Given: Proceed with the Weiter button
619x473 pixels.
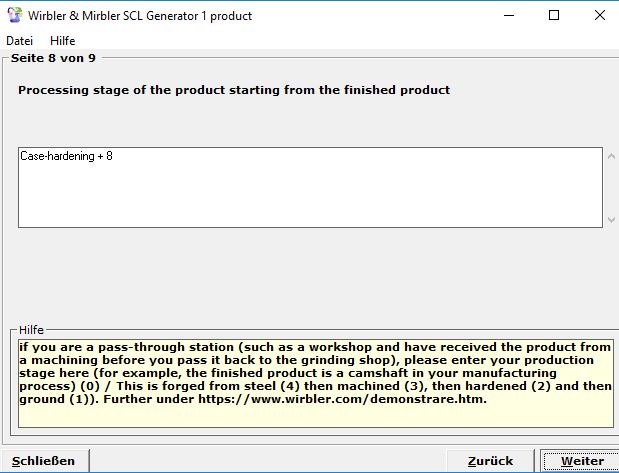Looking at the screenshot, I should 581,461.
